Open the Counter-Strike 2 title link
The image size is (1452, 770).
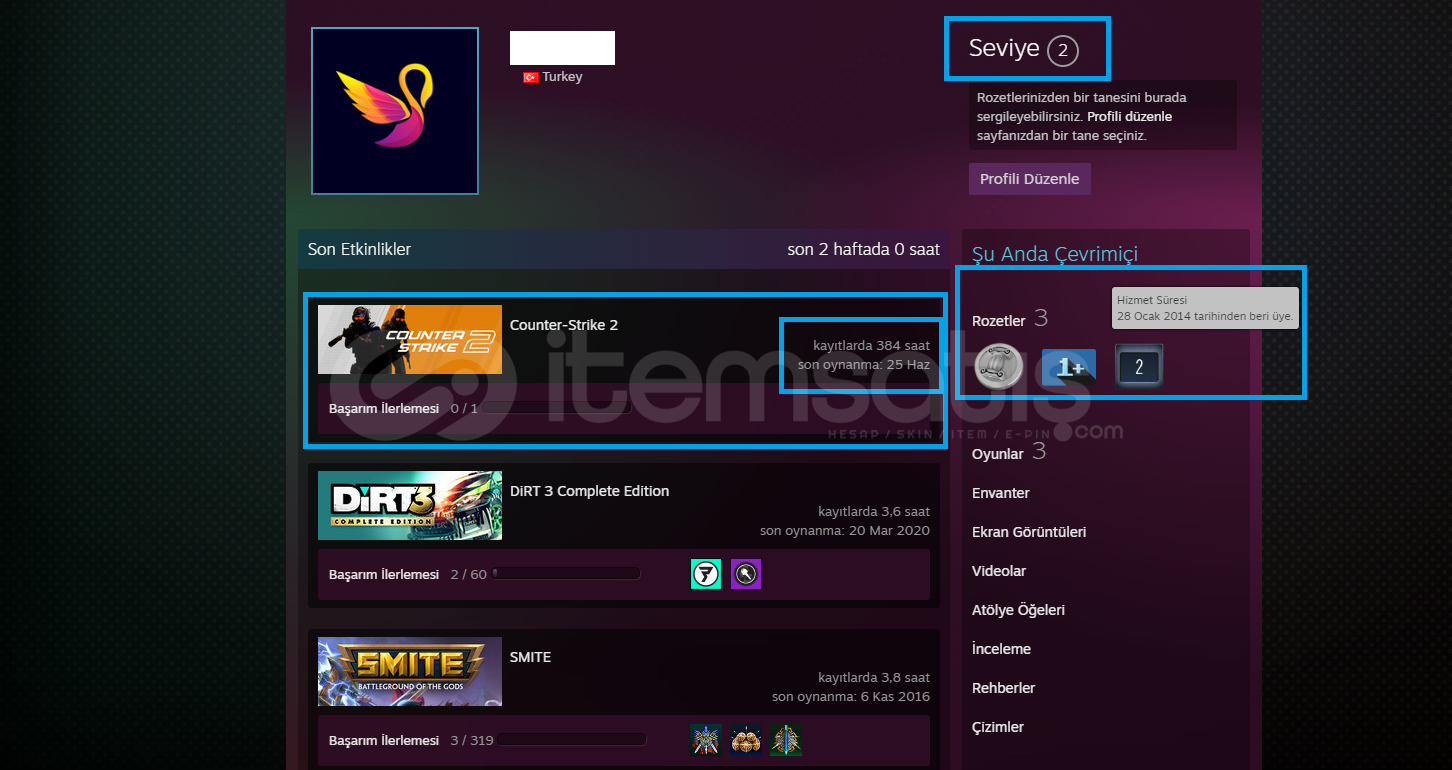[564, 325]
